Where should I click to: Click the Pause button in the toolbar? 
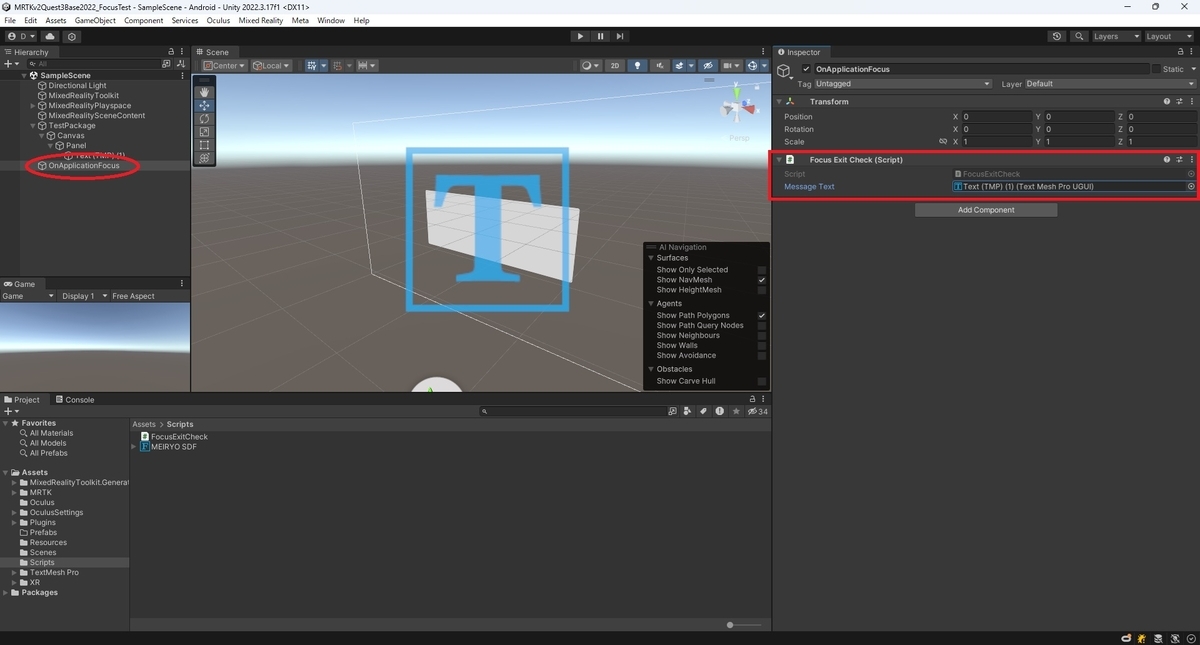(600, 36)
